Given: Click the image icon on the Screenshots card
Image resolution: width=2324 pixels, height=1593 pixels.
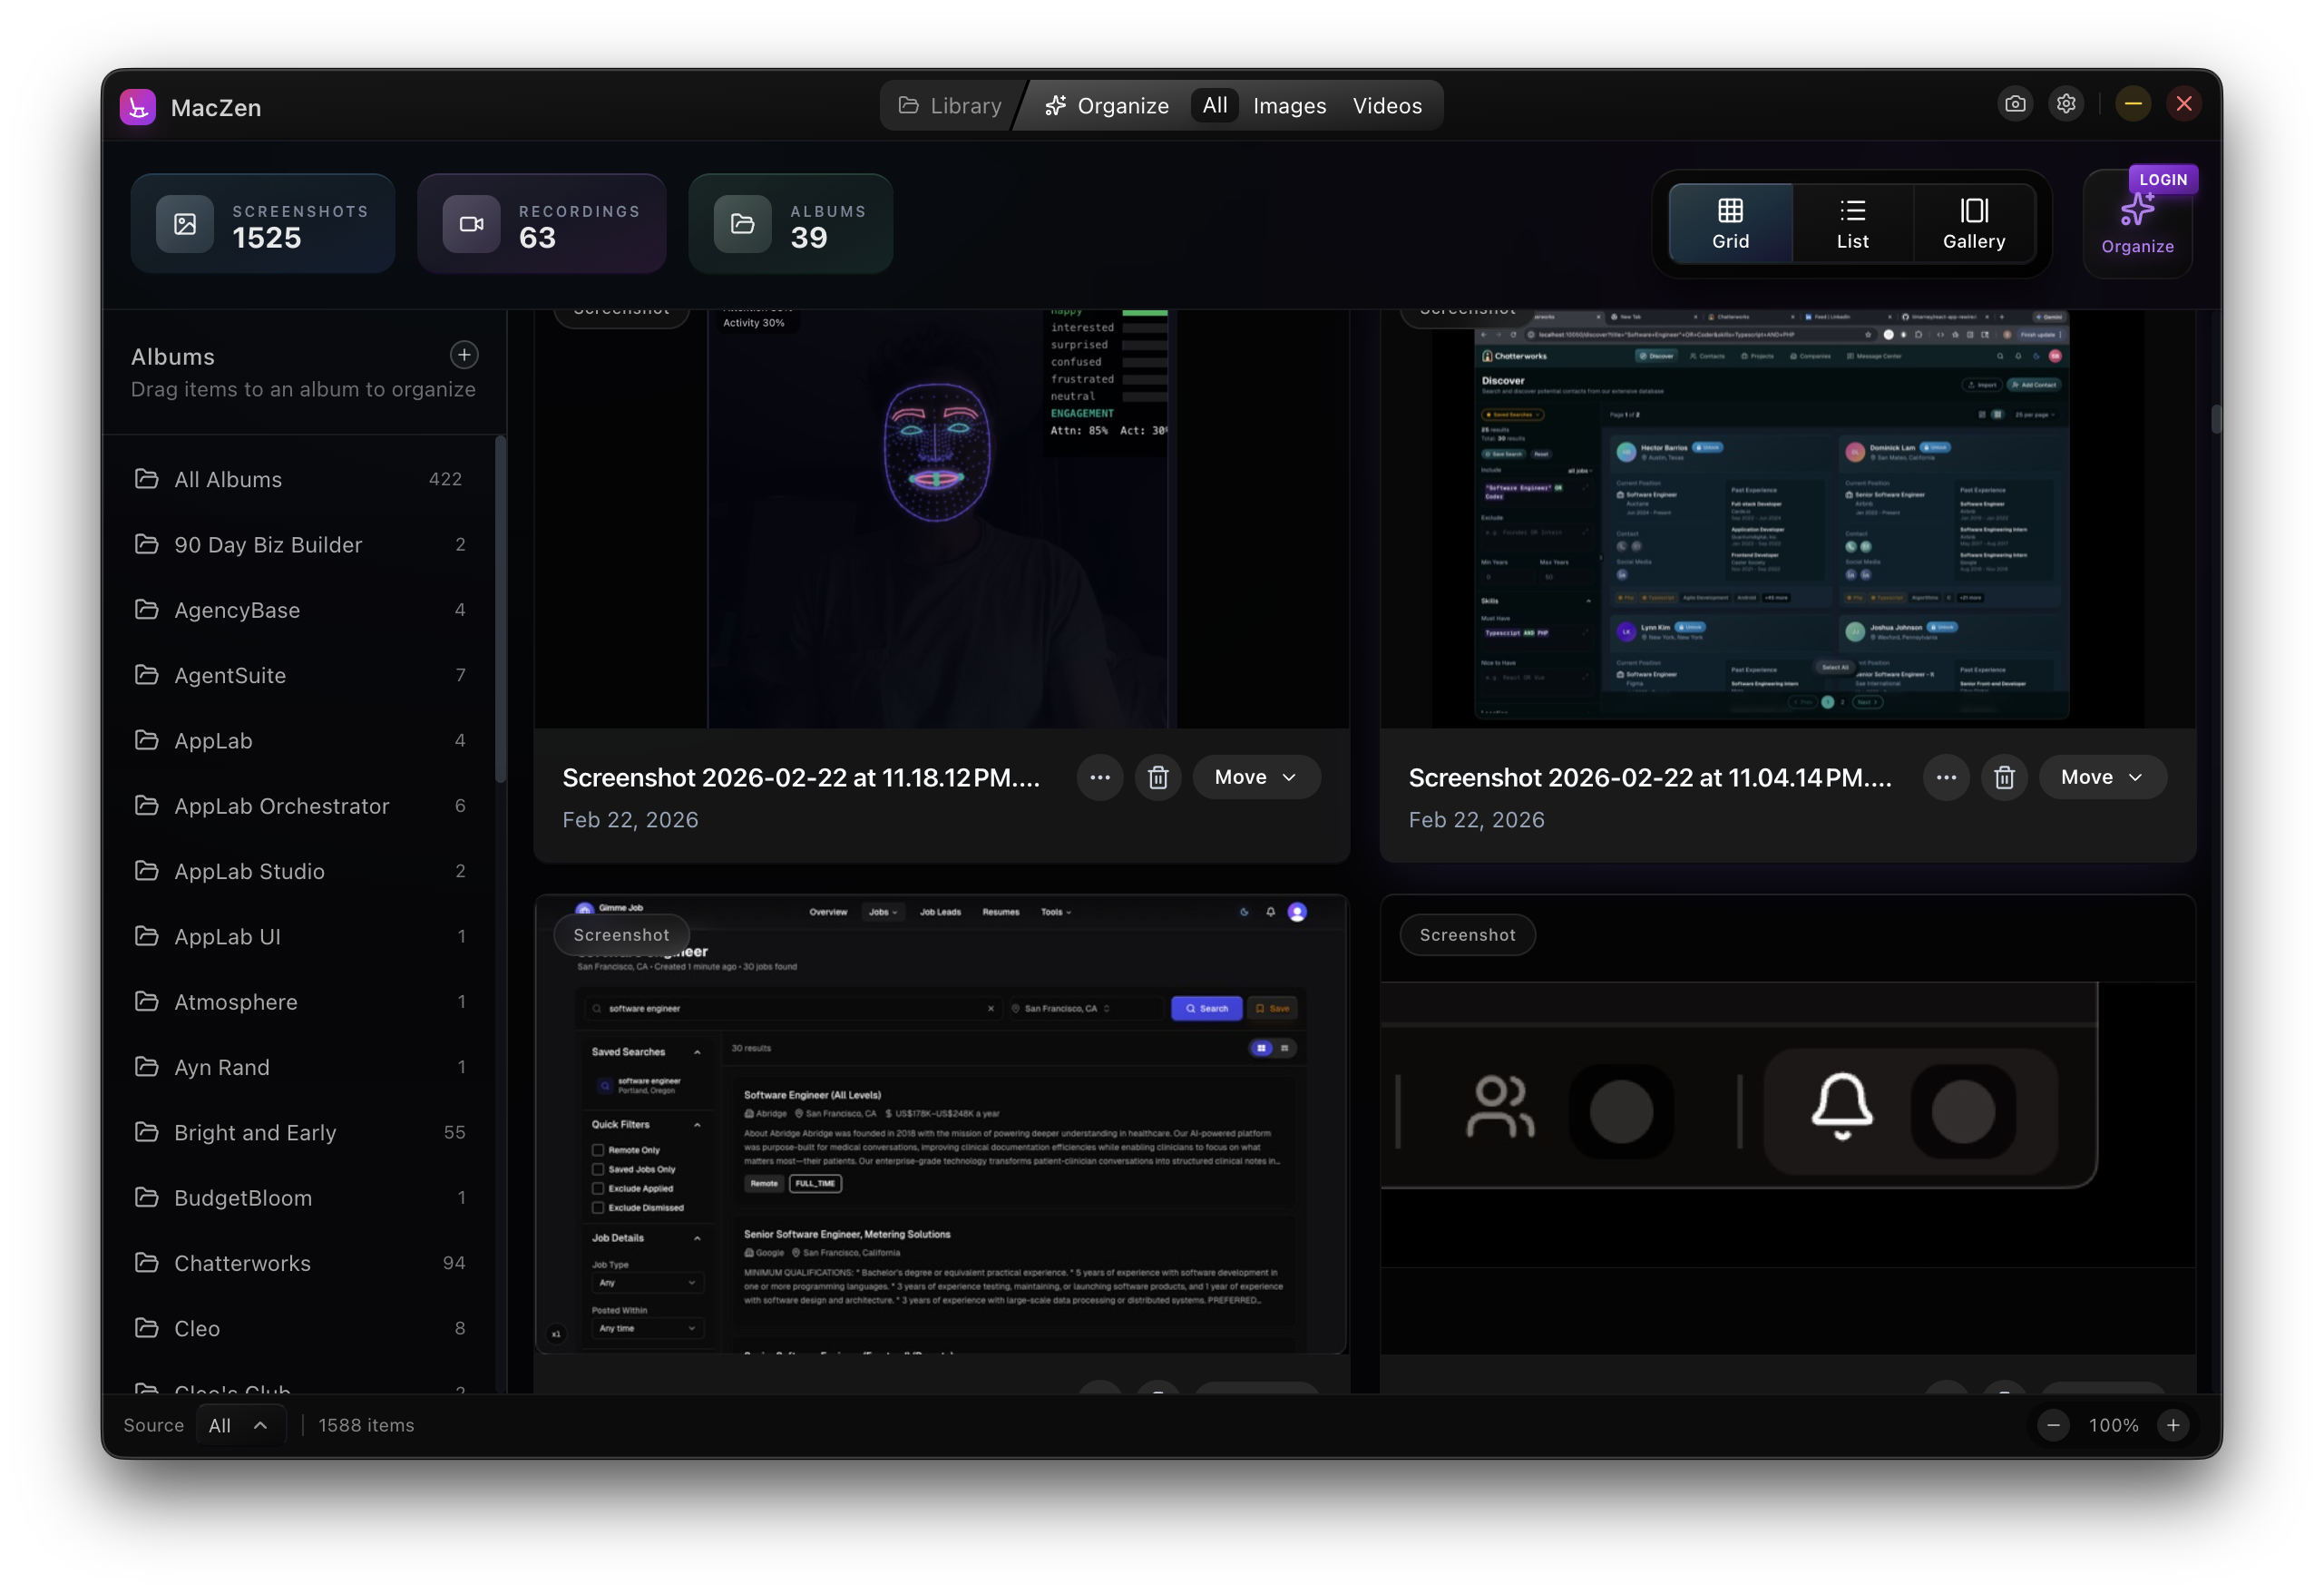Looking at the screenshot, I should (x=184, y=223).
